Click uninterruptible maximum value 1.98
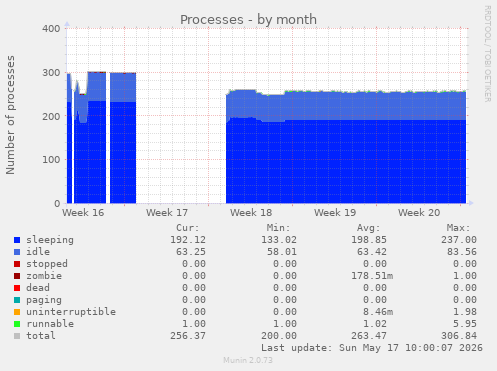 pyautogui.click(x=465, y=312)
